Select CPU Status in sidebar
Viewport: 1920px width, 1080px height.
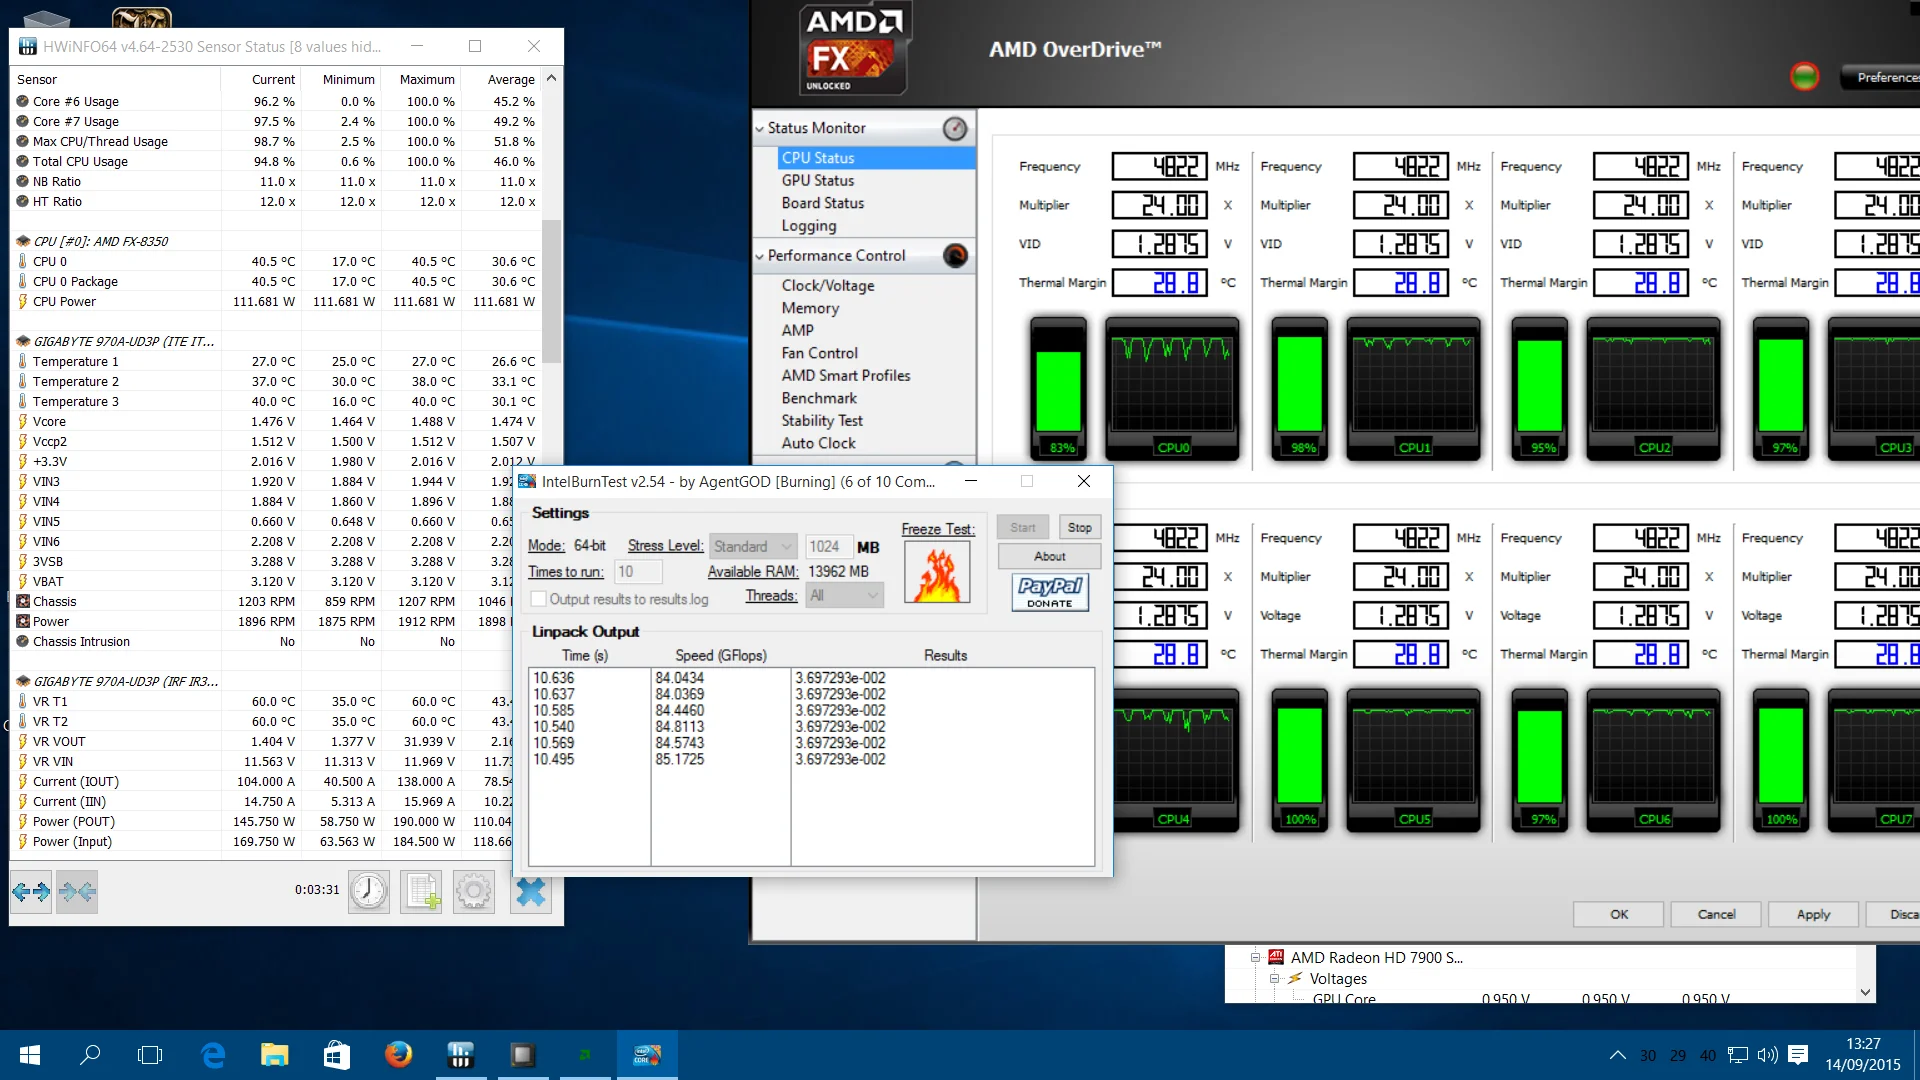click(x=875, y=158)
